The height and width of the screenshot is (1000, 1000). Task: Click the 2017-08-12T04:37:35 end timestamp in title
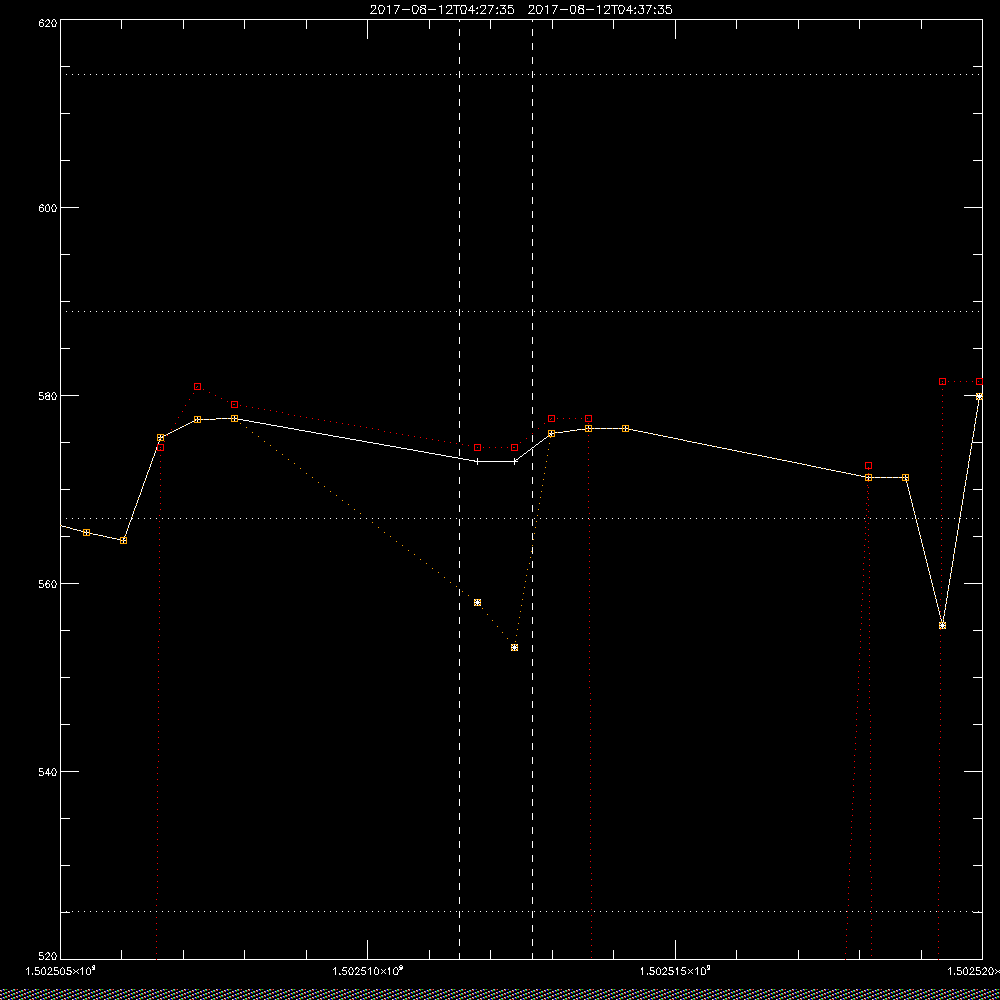pos(600,10)
